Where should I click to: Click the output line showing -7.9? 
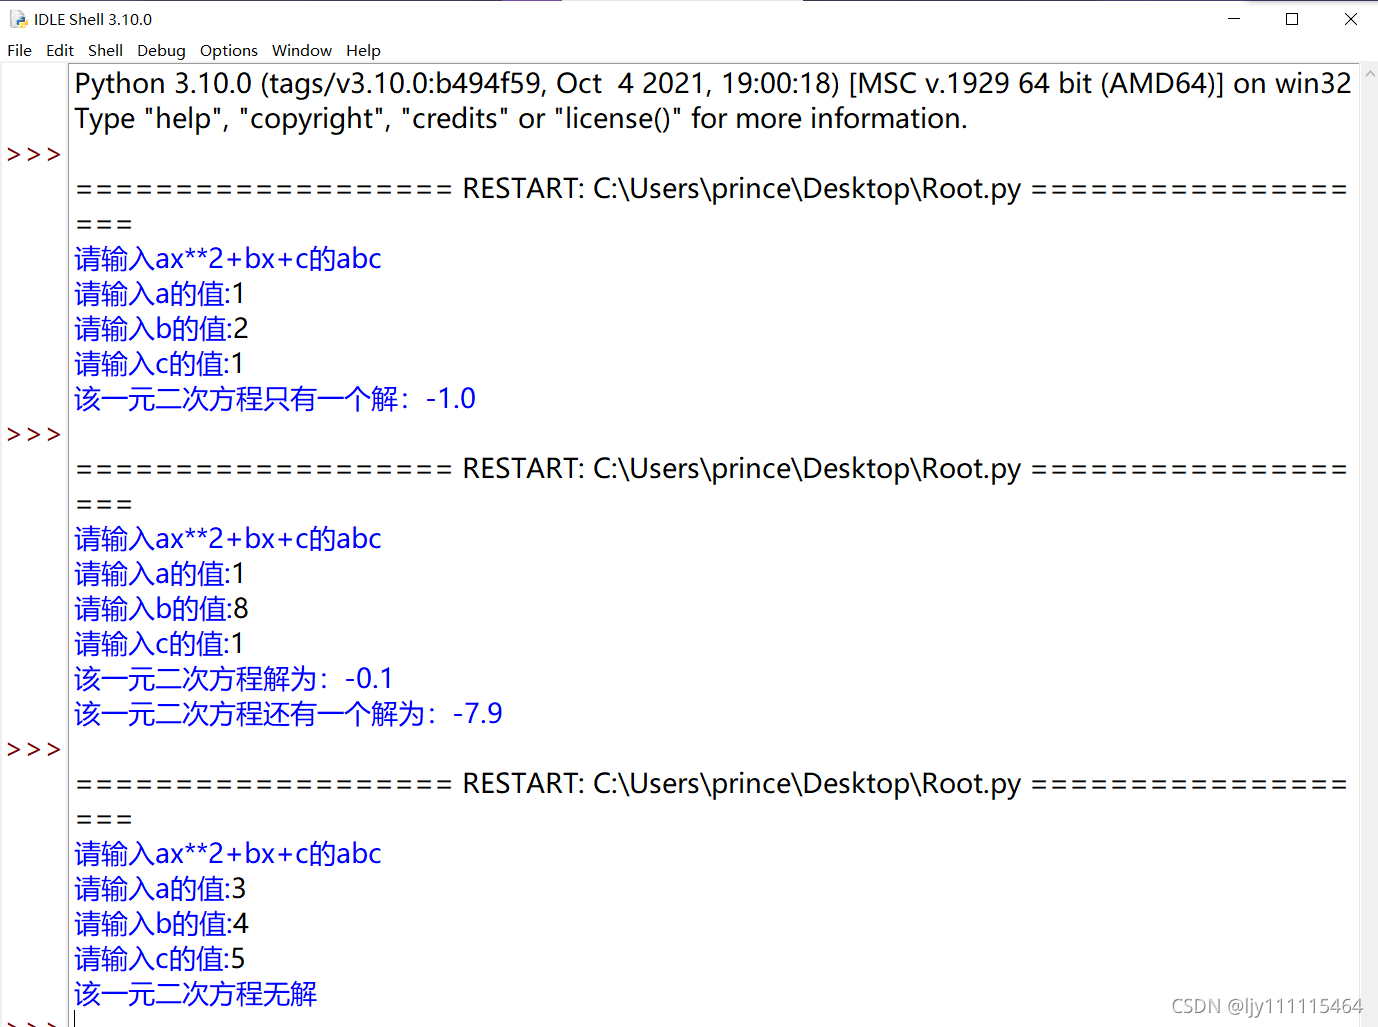(288, 713)
